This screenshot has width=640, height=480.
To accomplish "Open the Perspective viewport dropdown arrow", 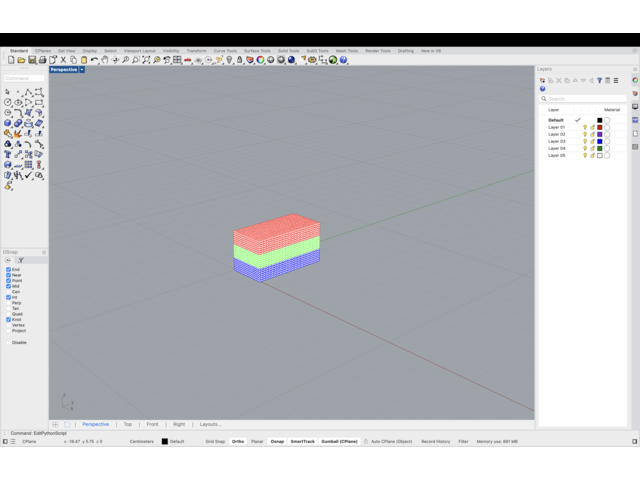I will coord(82,70).
